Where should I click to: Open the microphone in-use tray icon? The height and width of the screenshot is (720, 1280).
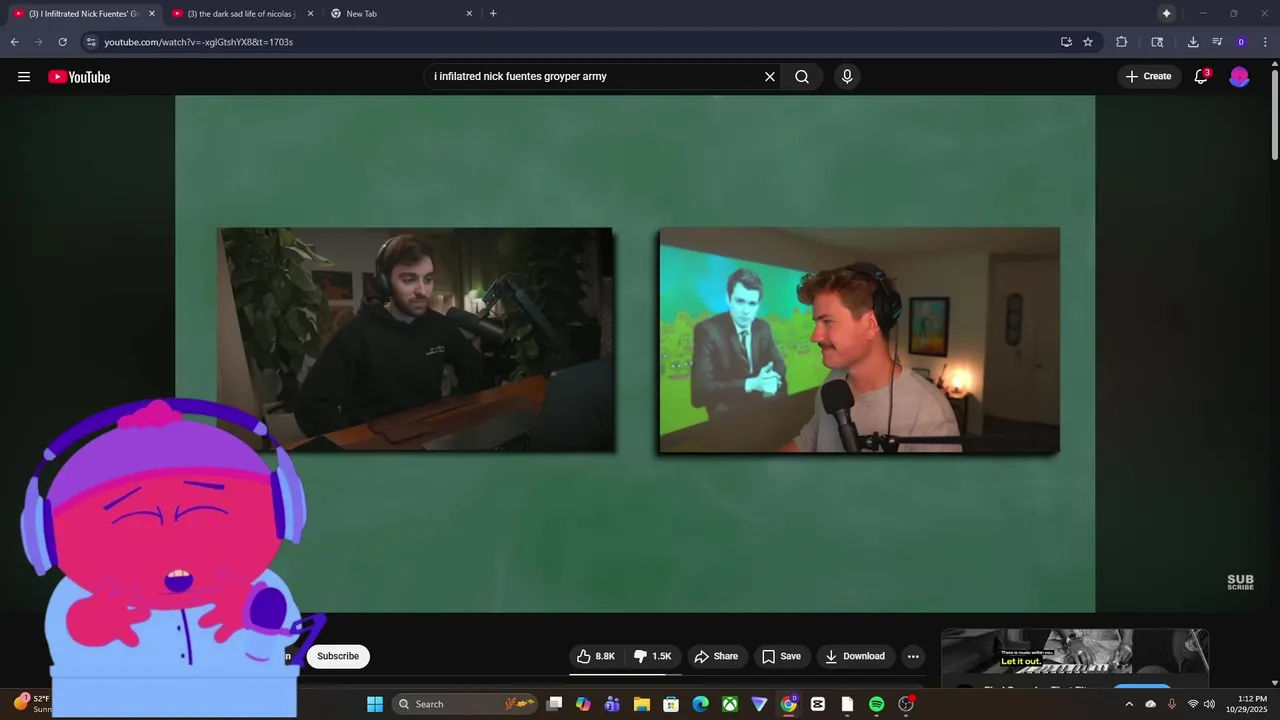[1172, 704]
